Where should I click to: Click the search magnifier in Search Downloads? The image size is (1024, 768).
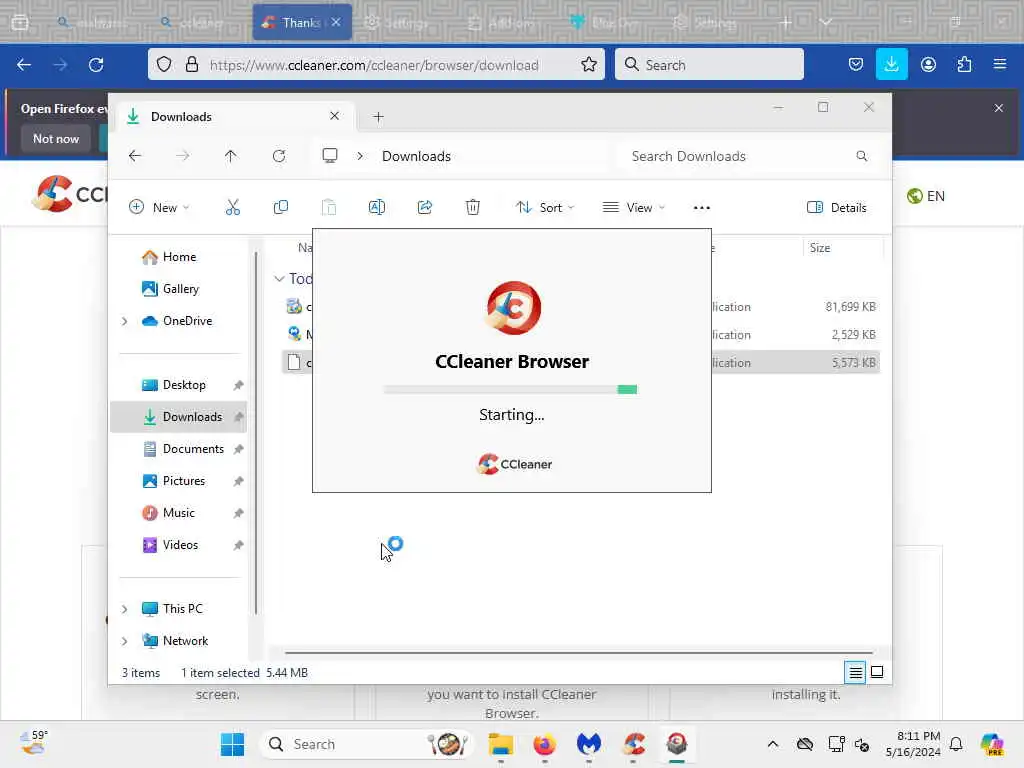pyautogui.click(x=862, y=156)
